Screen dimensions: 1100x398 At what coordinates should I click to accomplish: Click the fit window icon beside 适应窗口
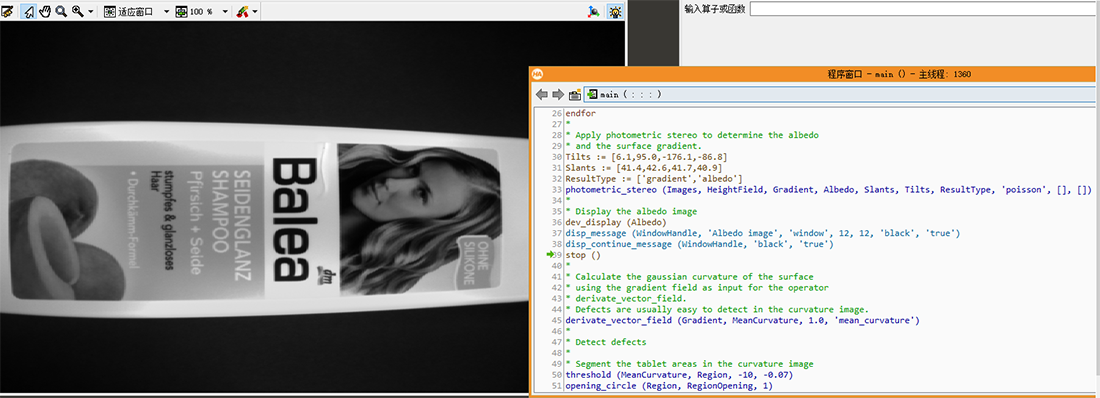click(x=109, y=12)
